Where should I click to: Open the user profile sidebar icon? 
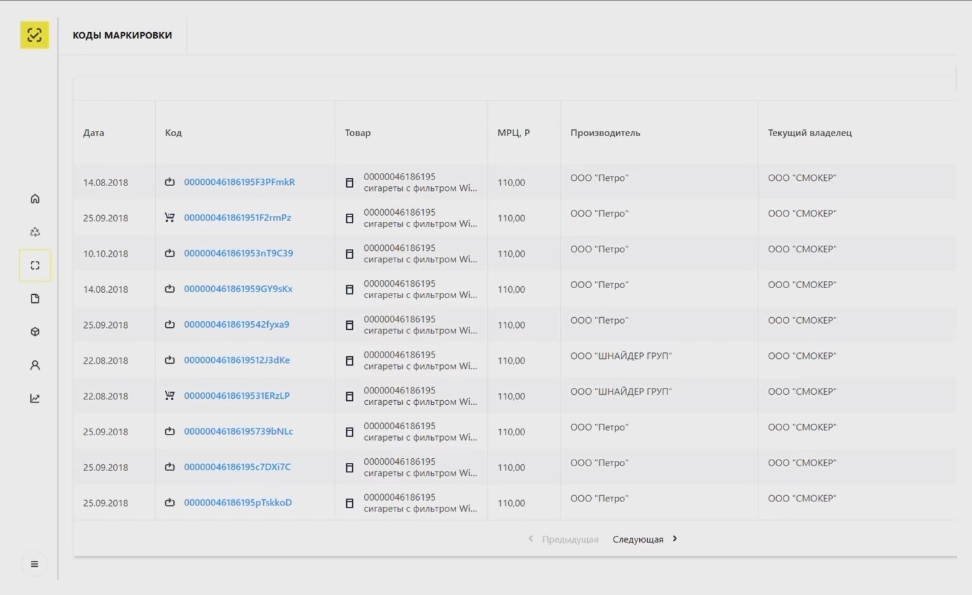35,365
